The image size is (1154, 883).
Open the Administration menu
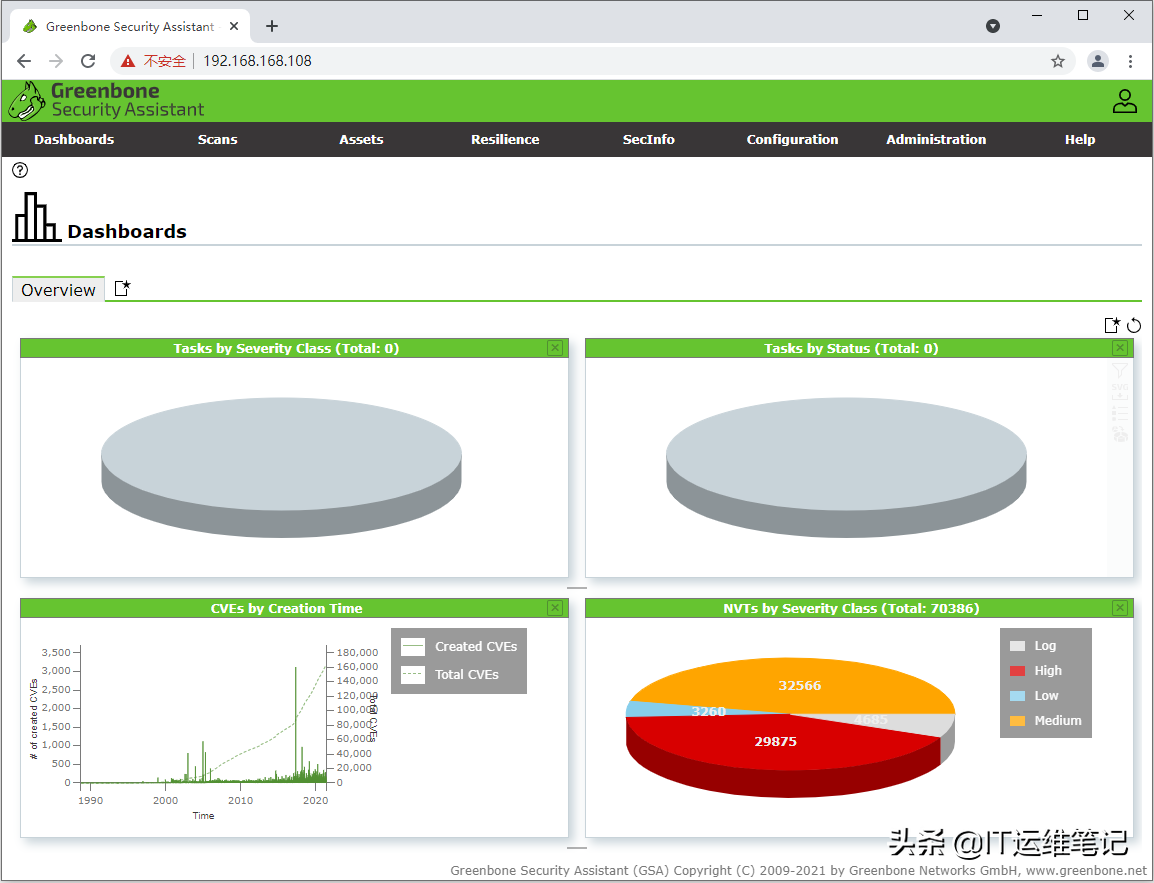click(935, 139)
